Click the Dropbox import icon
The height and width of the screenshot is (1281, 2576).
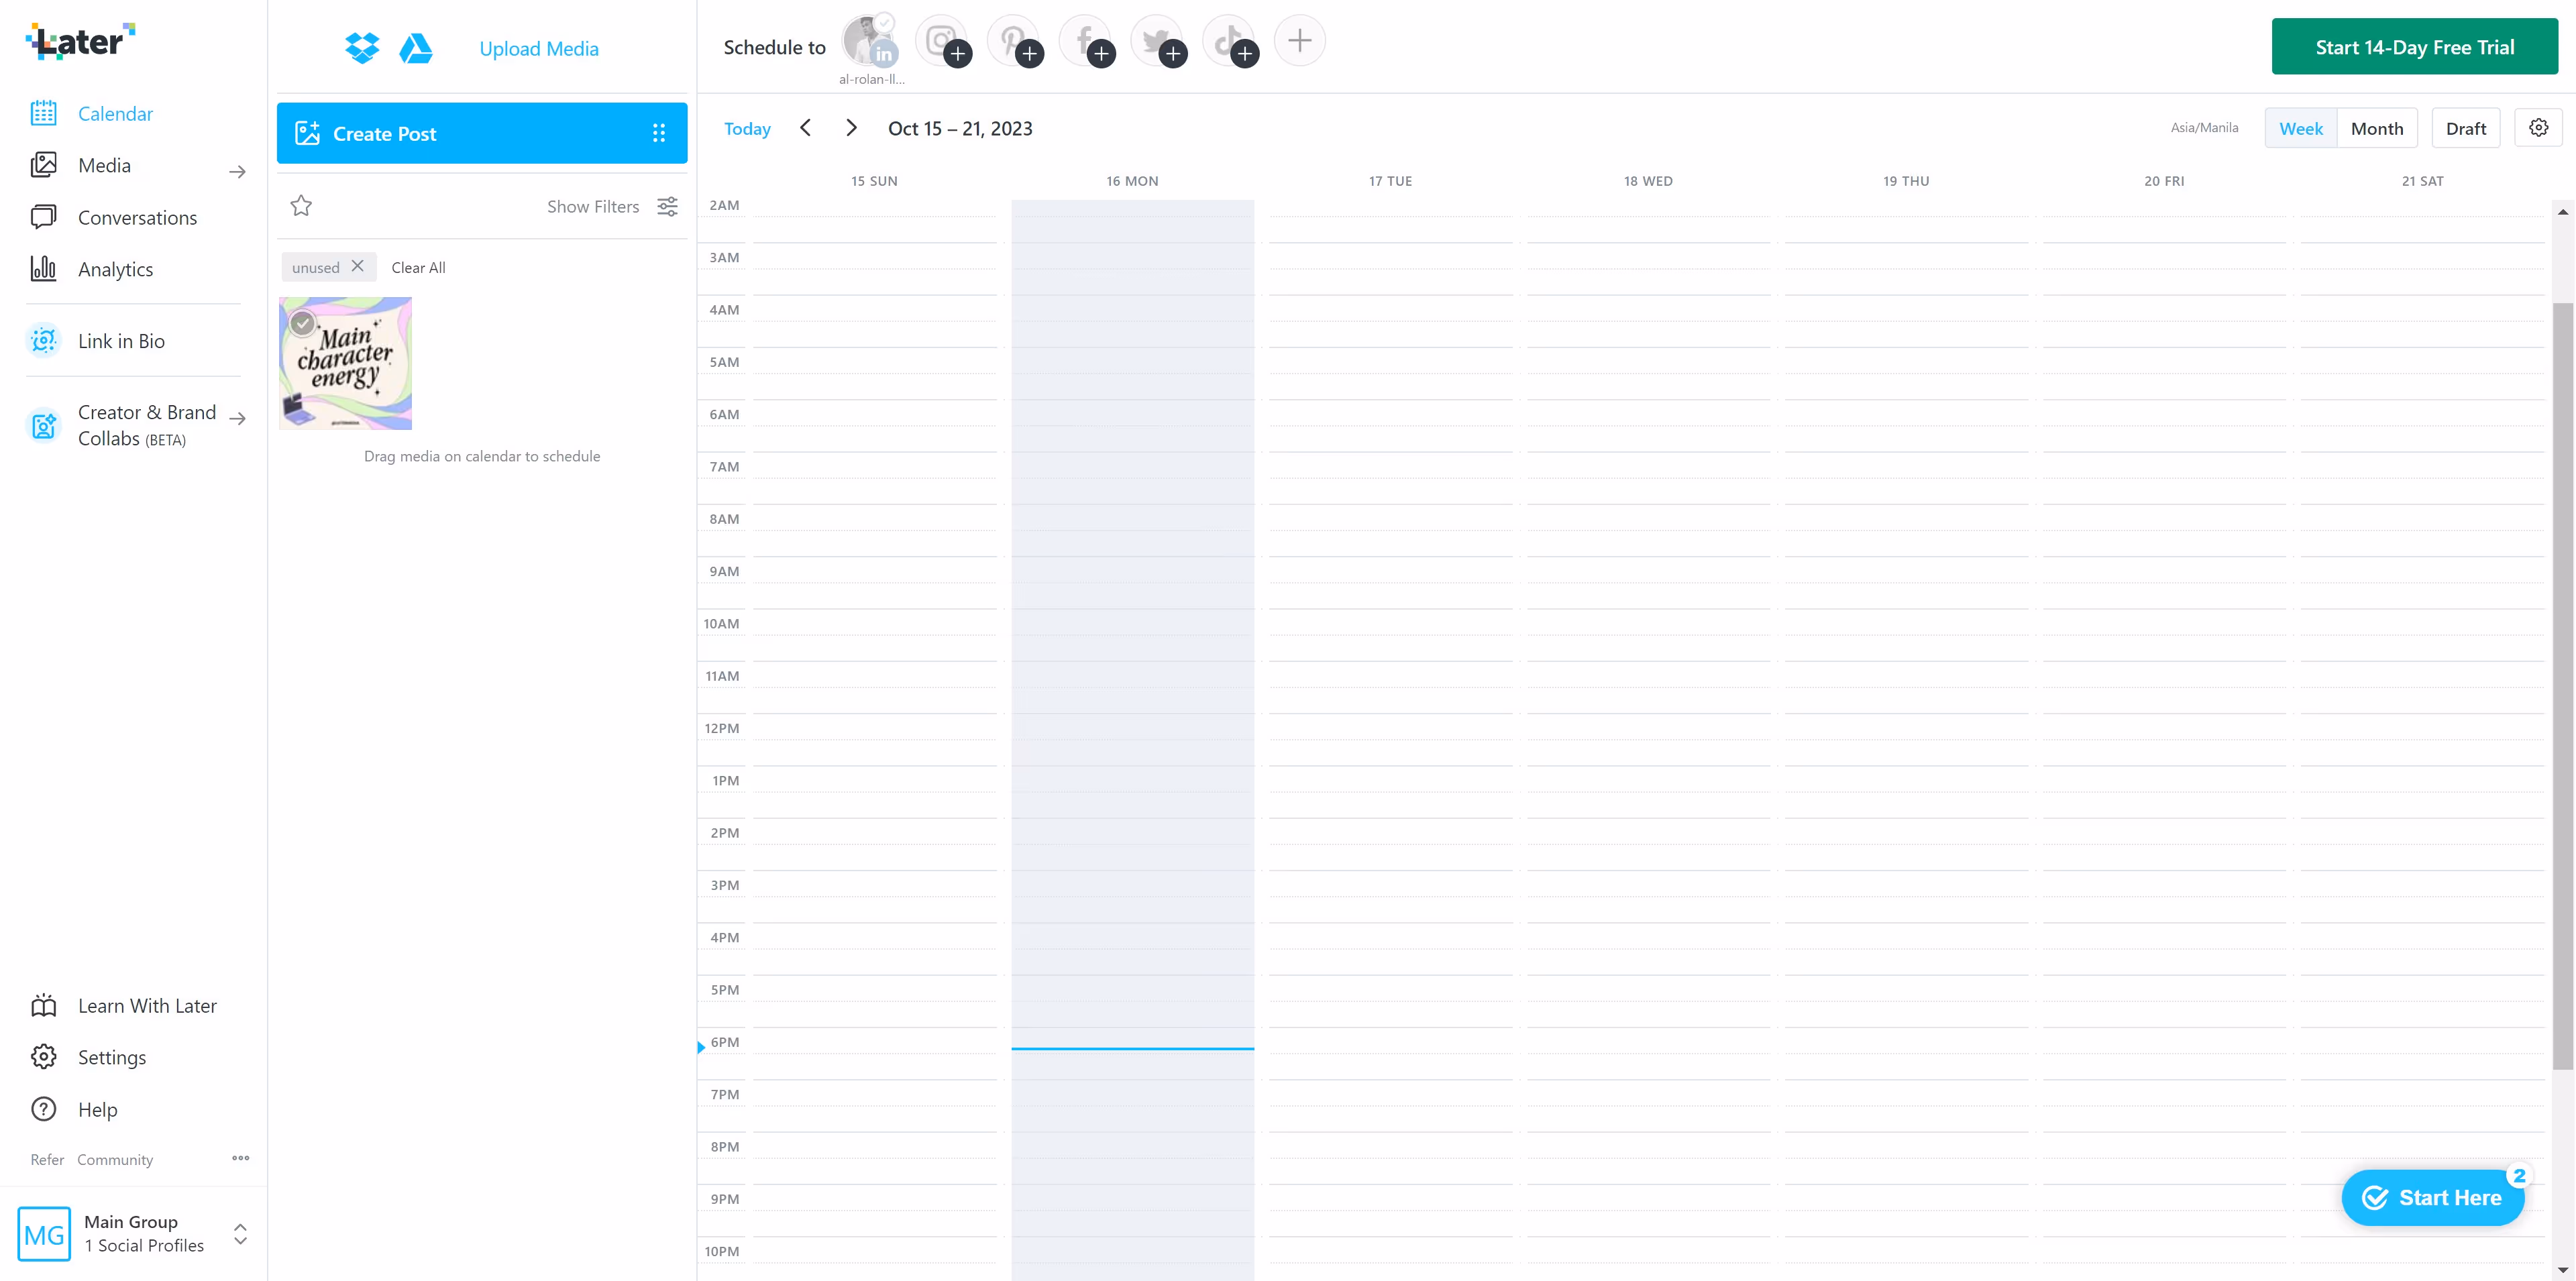point(362,48)
